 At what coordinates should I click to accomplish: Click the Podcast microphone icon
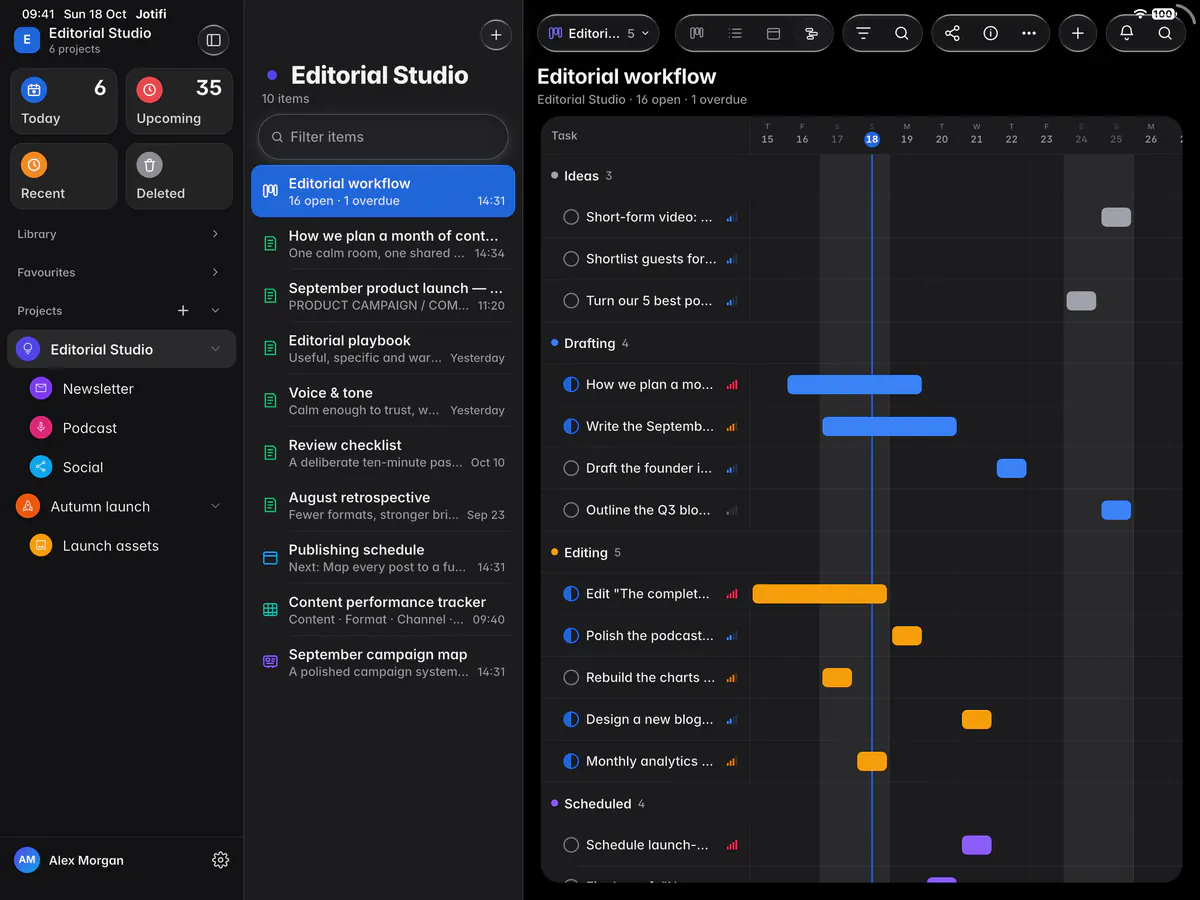point(41,428)
